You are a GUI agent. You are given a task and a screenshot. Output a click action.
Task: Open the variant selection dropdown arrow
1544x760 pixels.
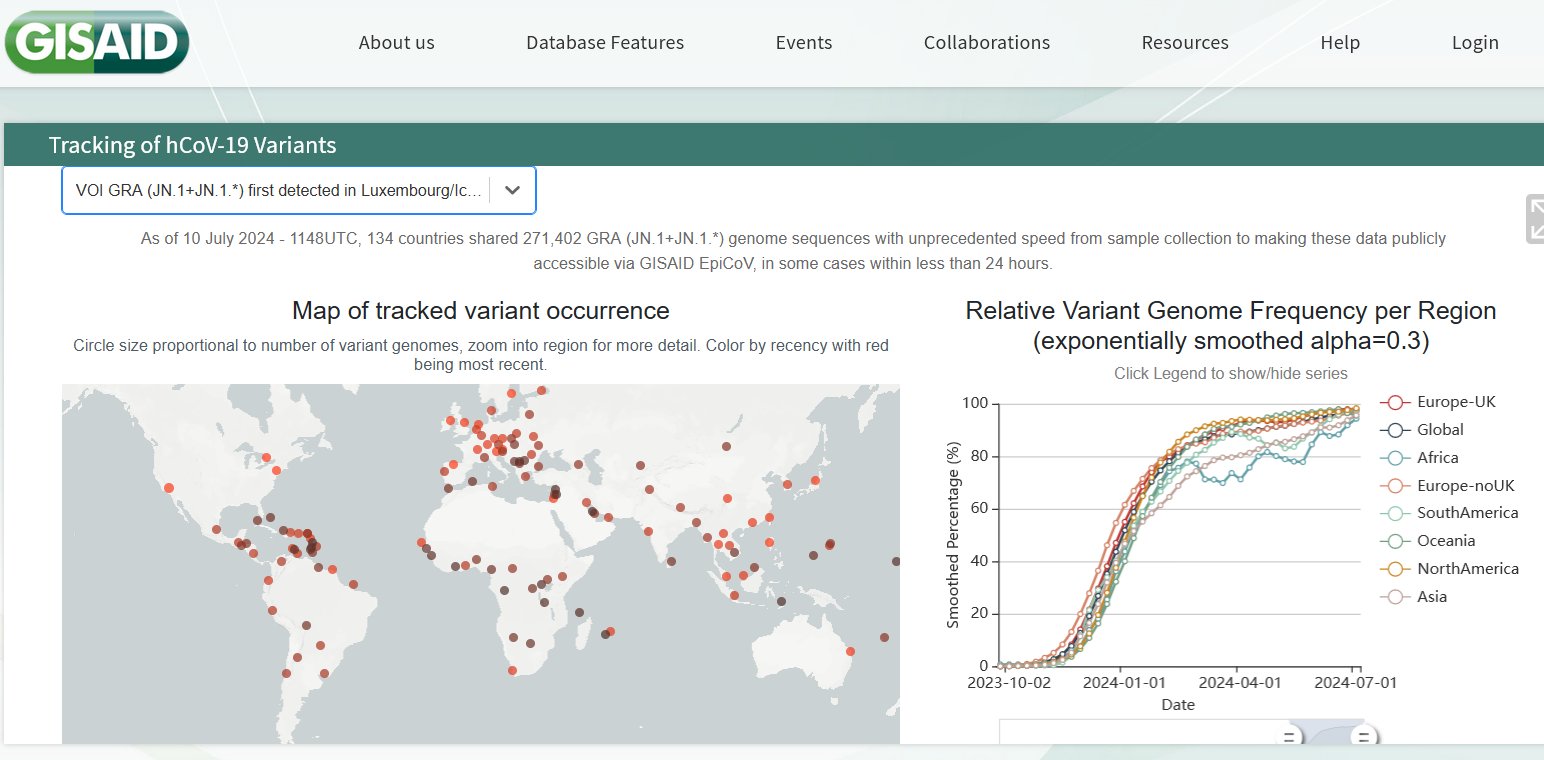coord(512,190)
